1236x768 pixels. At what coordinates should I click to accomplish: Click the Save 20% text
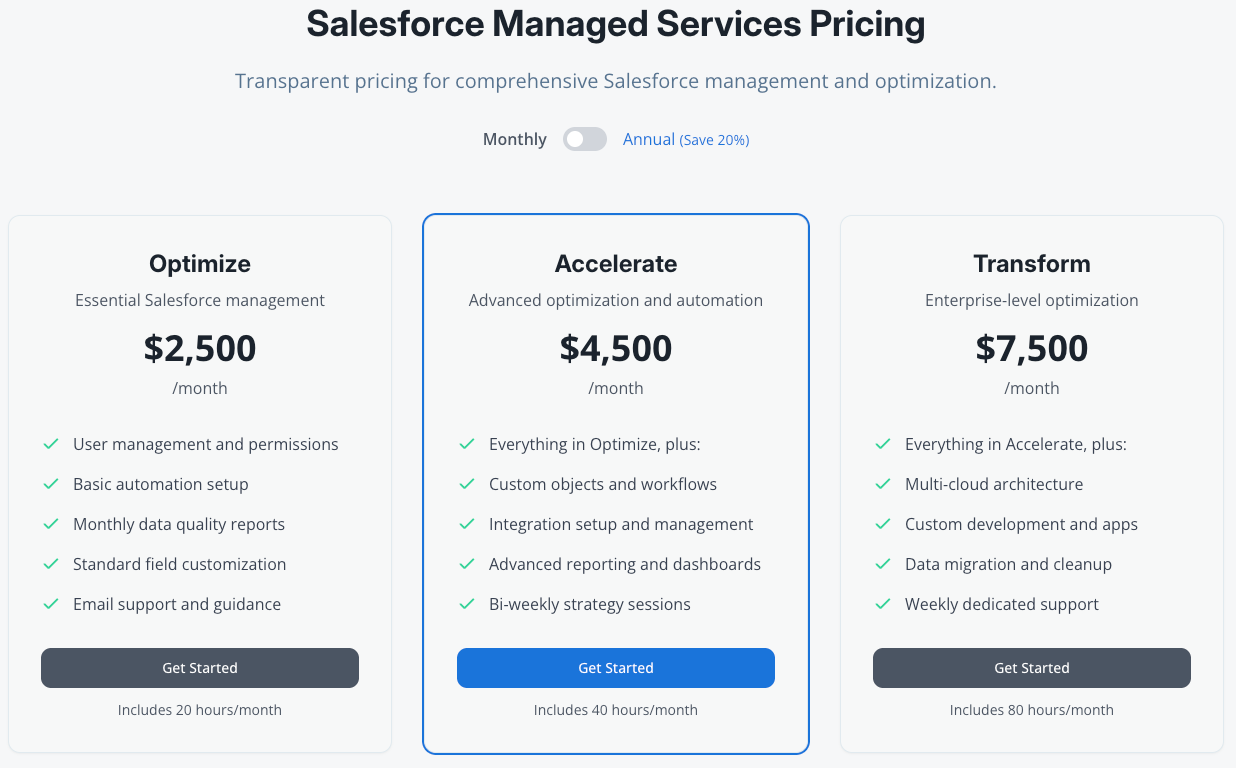point(715,140)
